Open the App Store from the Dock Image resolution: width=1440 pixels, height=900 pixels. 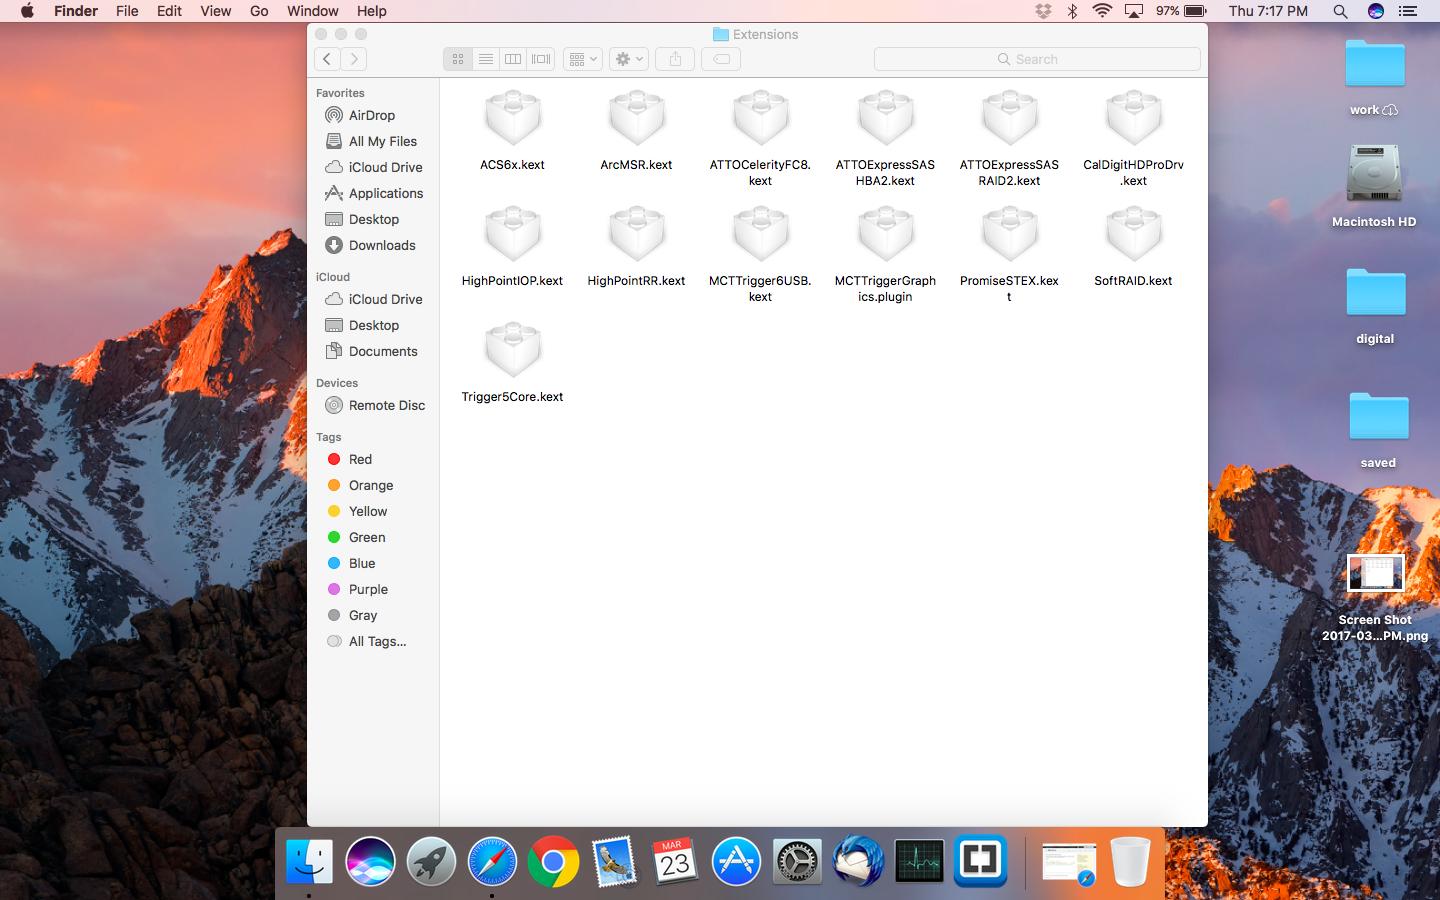tap(736, 861)
